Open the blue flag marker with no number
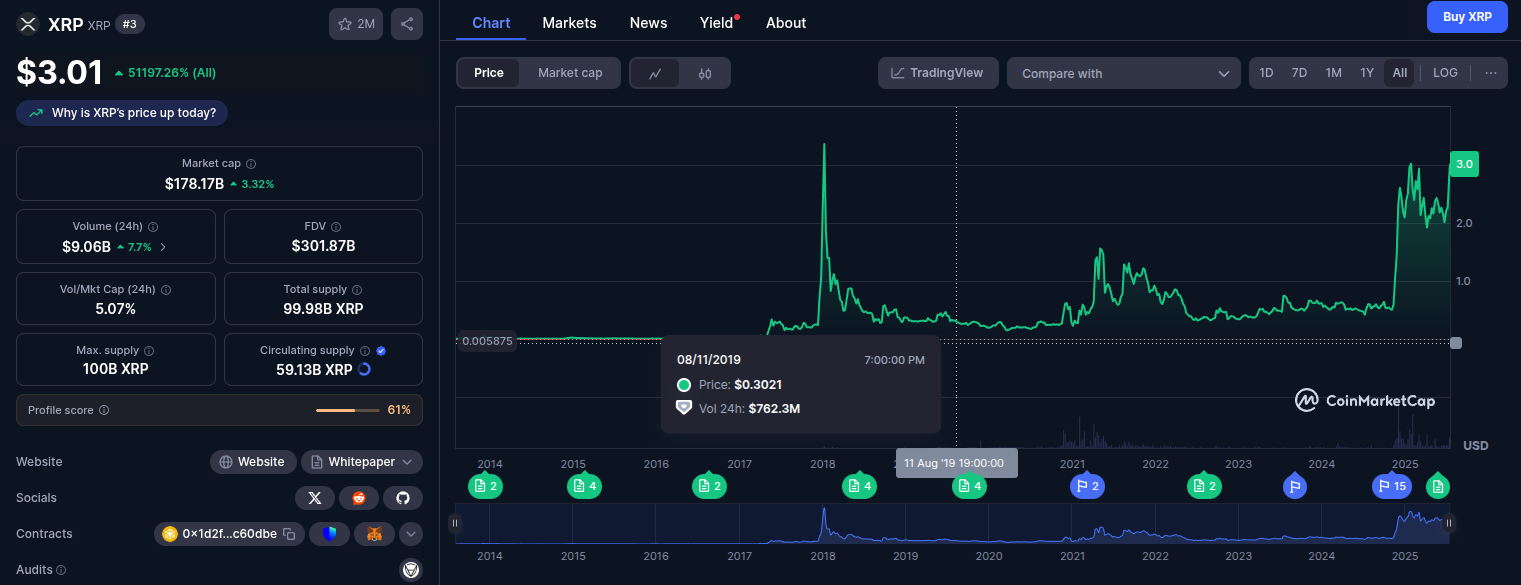The width and height of the screenshot is (1521, 585). pyautogui.click(x=1295, y=487)
